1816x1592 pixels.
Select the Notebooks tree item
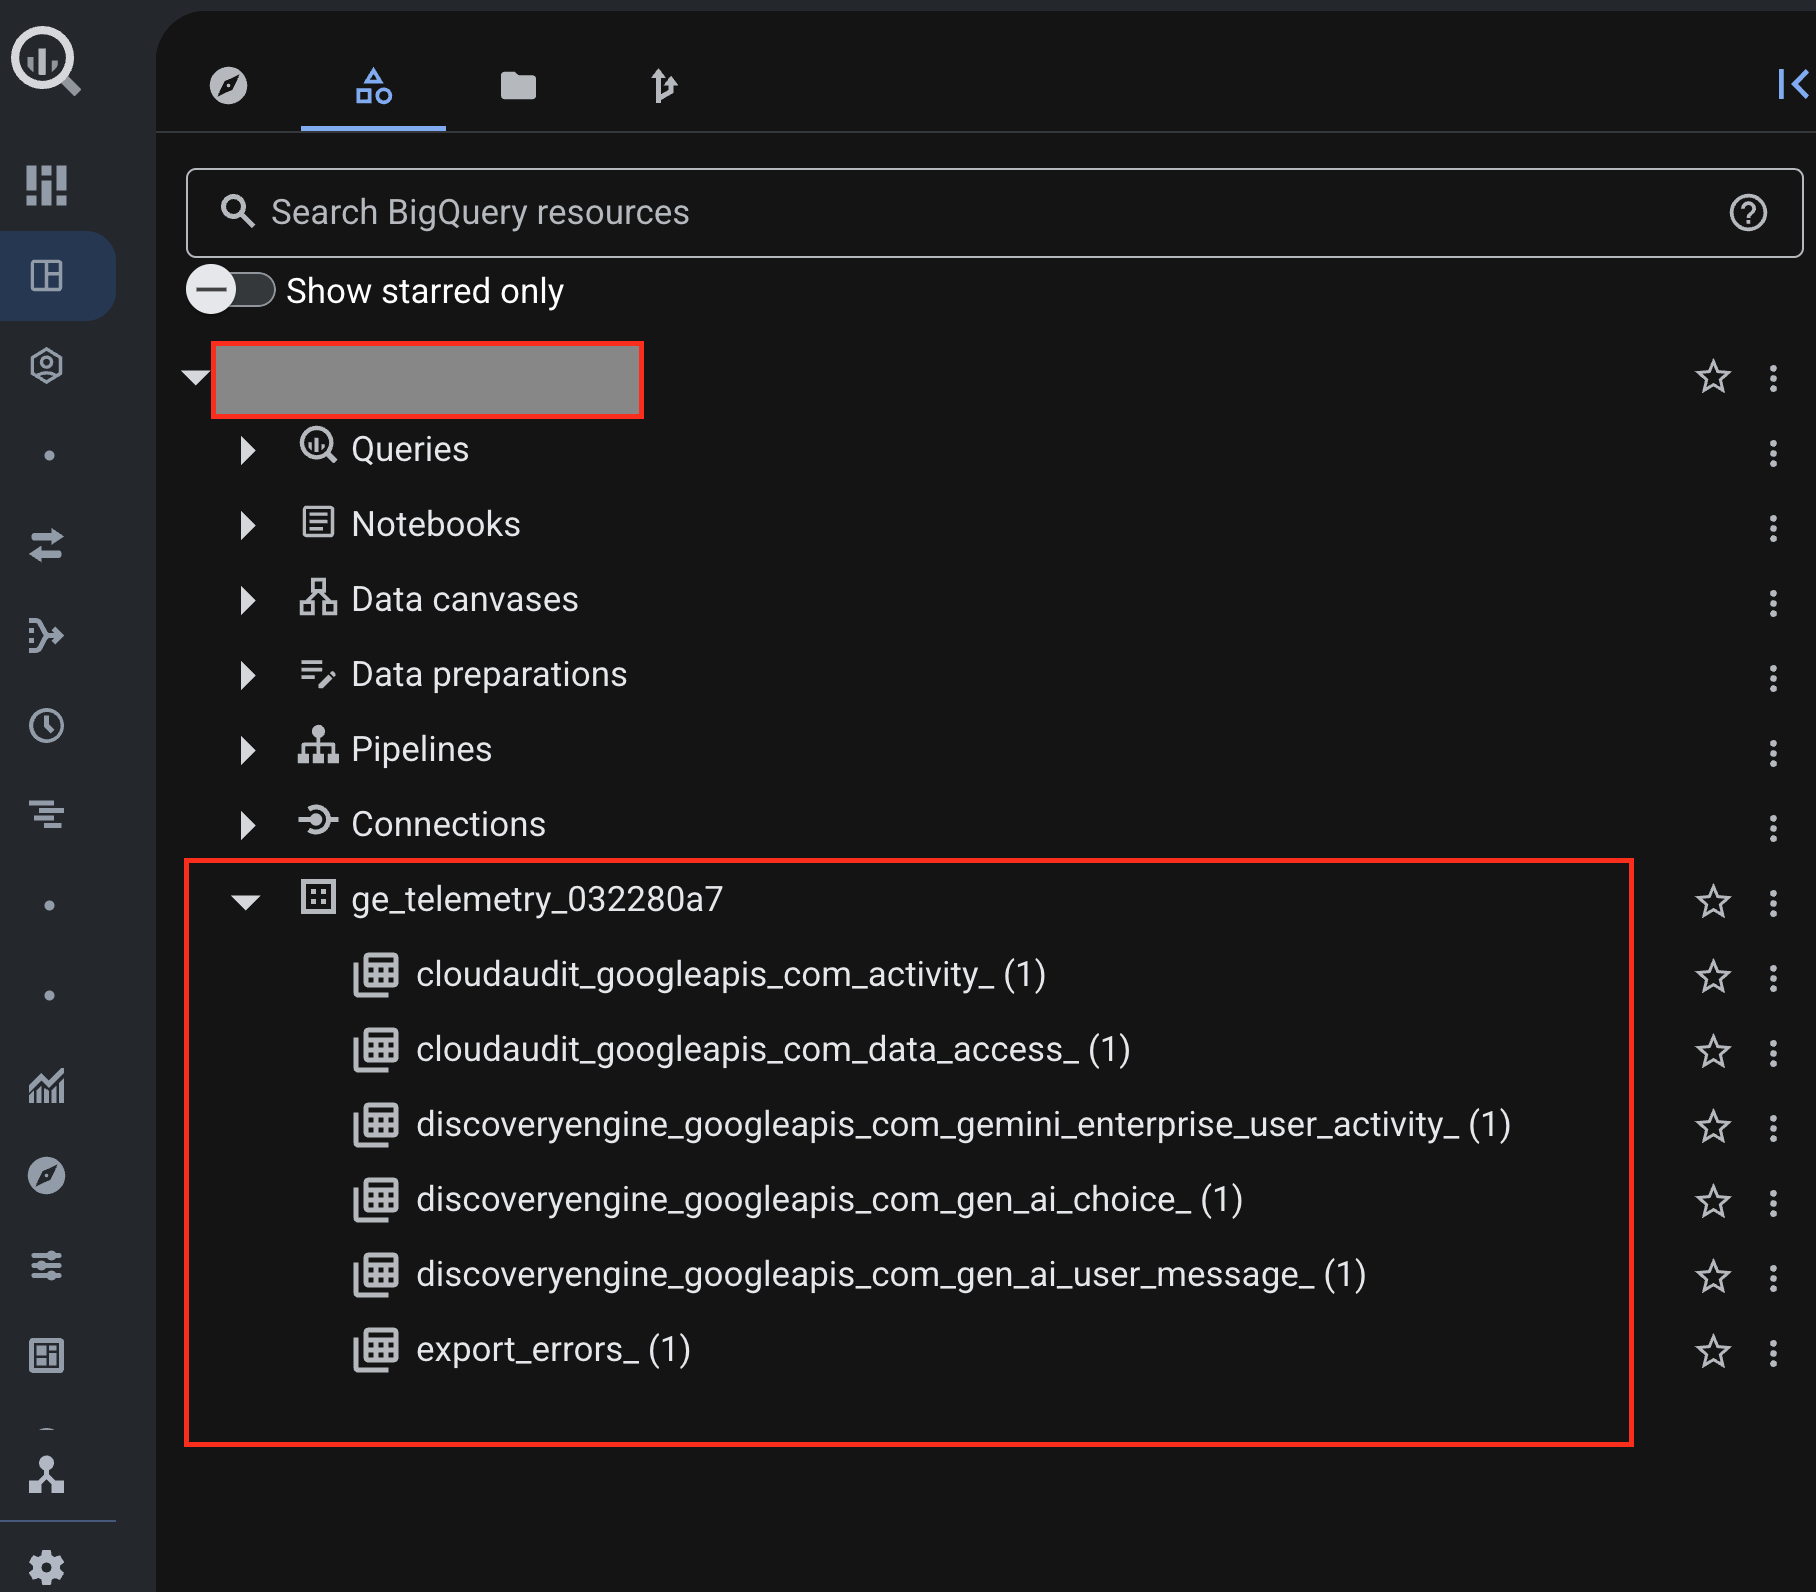pyautogui.click(x=436, y=524)
